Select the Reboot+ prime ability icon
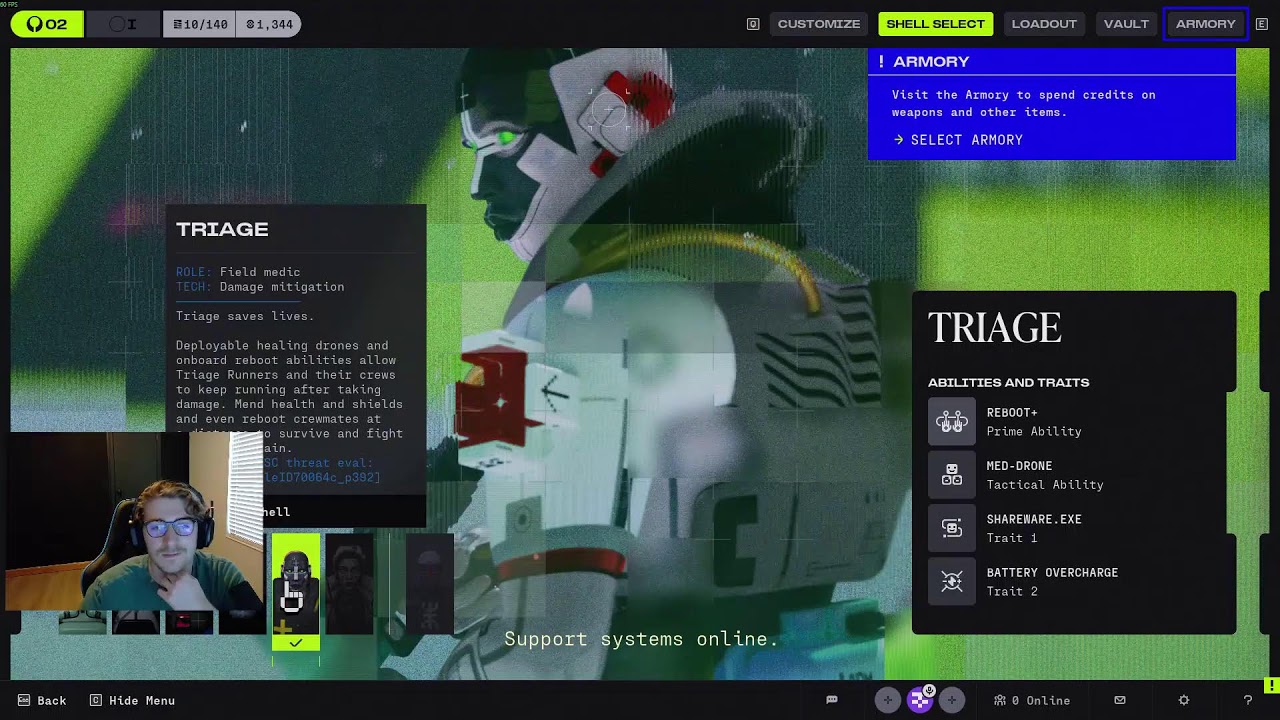This screenshot has width=1280, height=720. 951,422
